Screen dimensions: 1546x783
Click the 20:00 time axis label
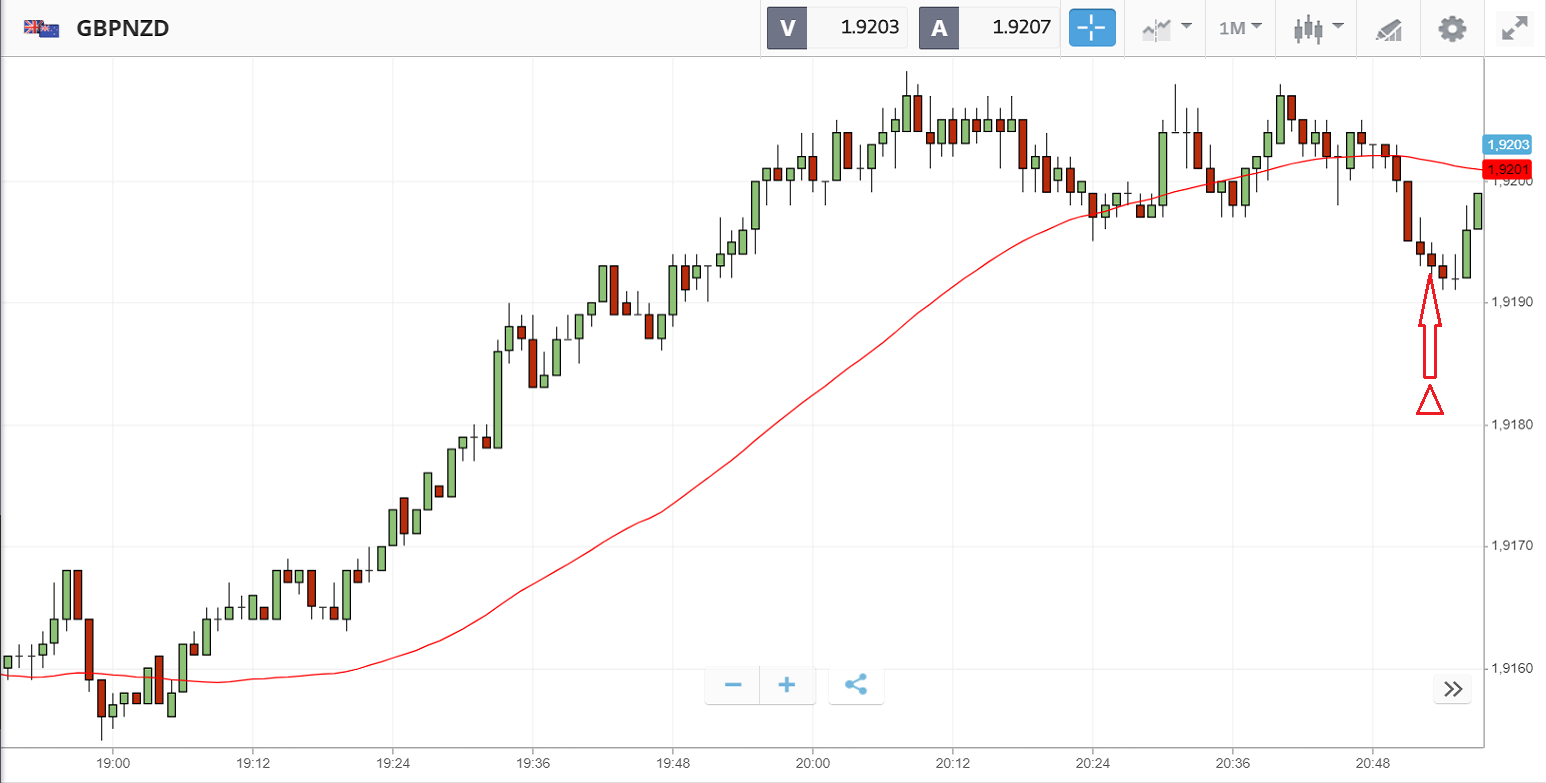click(813, 762)
